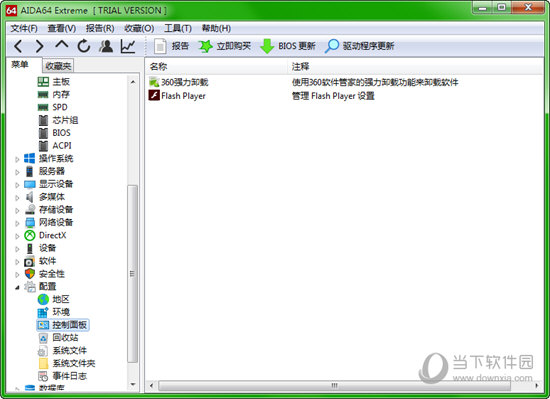Screen dimensions: 550x399
Task: Click the DirectX Xbox-logo icon
Action: click(x=30, y=235)
